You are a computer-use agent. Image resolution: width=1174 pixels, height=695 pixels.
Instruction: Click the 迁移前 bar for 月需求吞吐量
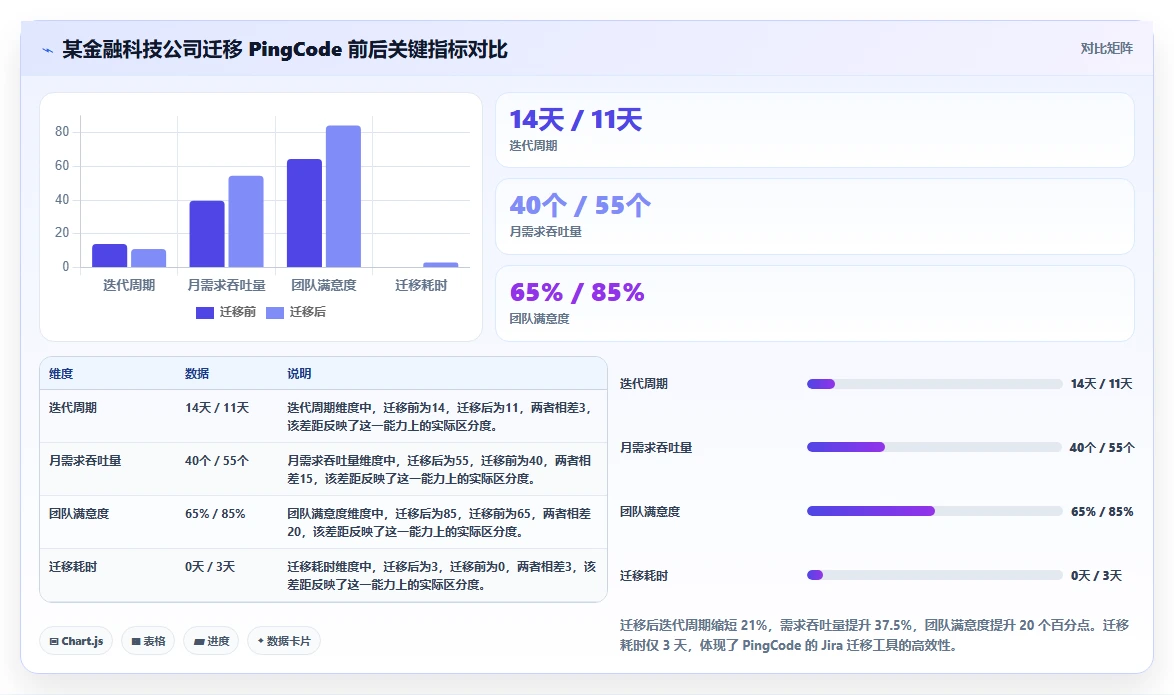207,234
